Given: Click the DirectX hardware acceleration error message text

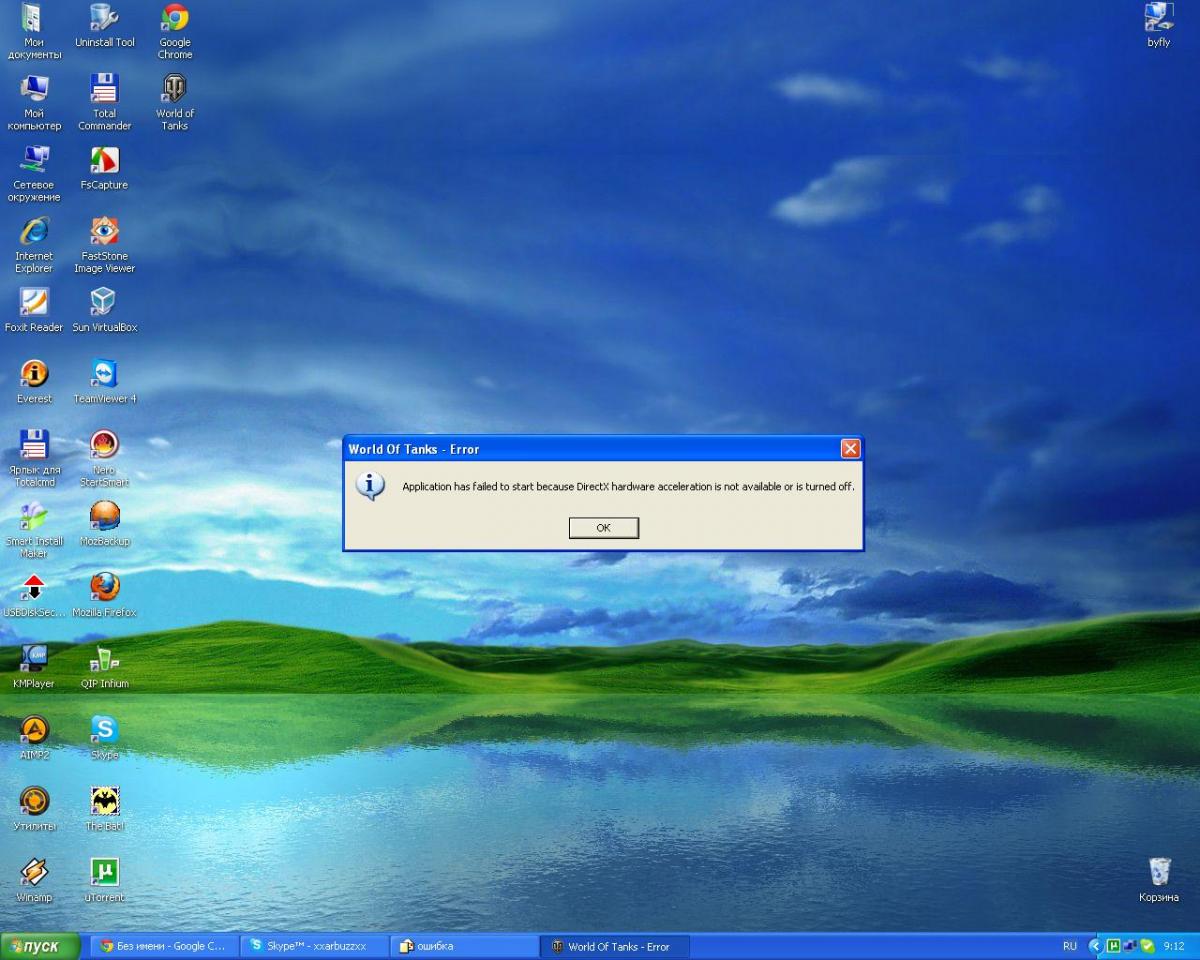Looking at the screenshot, I should [628, 487].
